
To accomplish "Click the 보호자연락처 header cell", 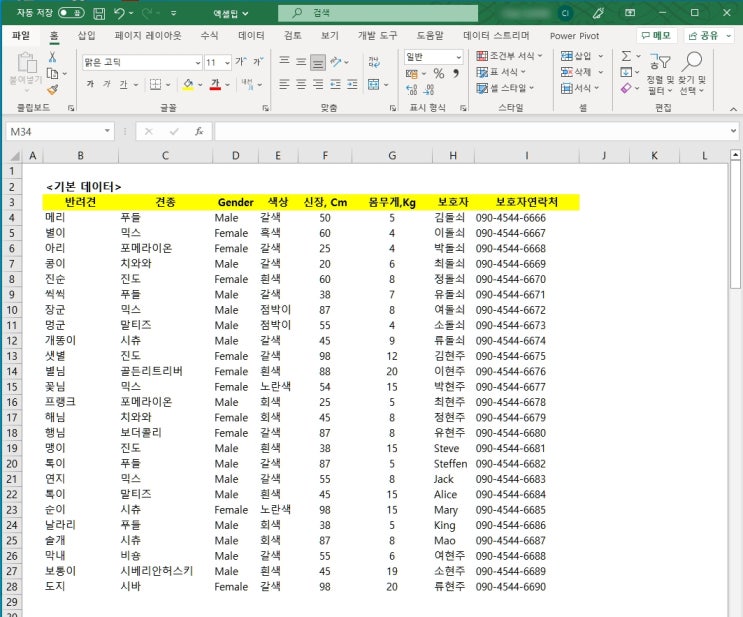I will 526,202.
